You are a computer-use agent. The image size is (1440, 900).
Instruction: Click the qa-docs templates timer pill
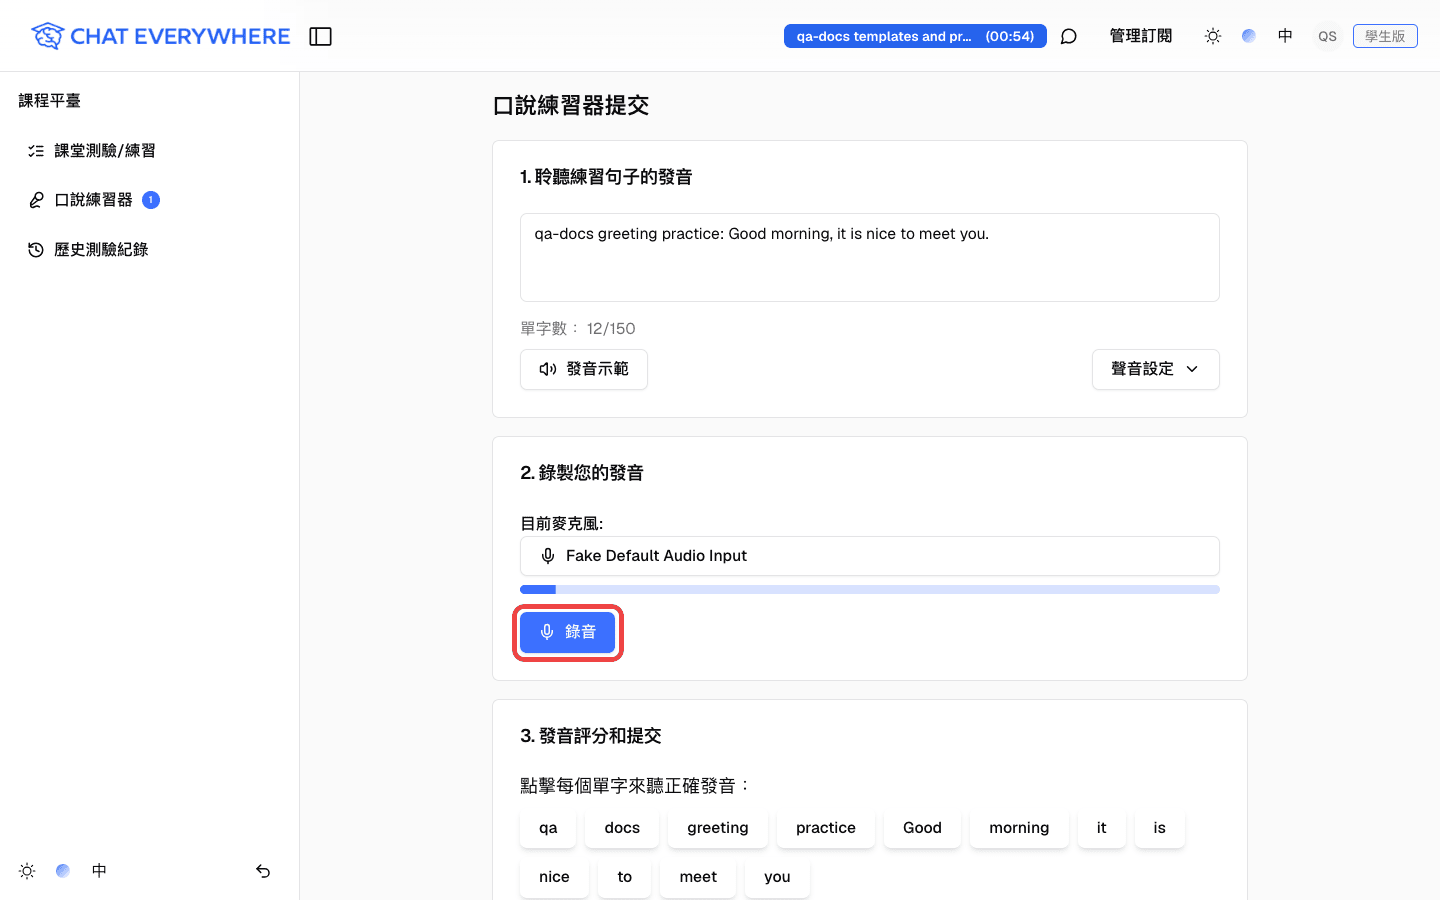click(915, 36)
